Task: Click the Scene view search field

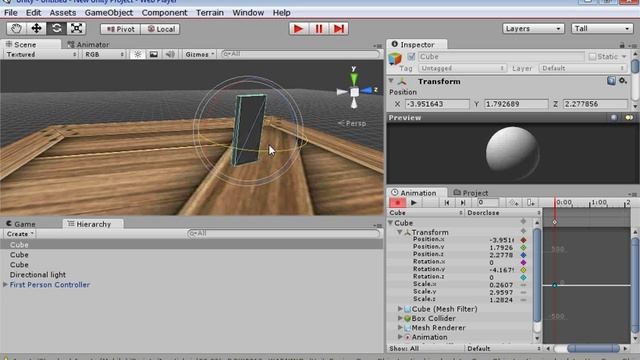Action: (300, 54)
